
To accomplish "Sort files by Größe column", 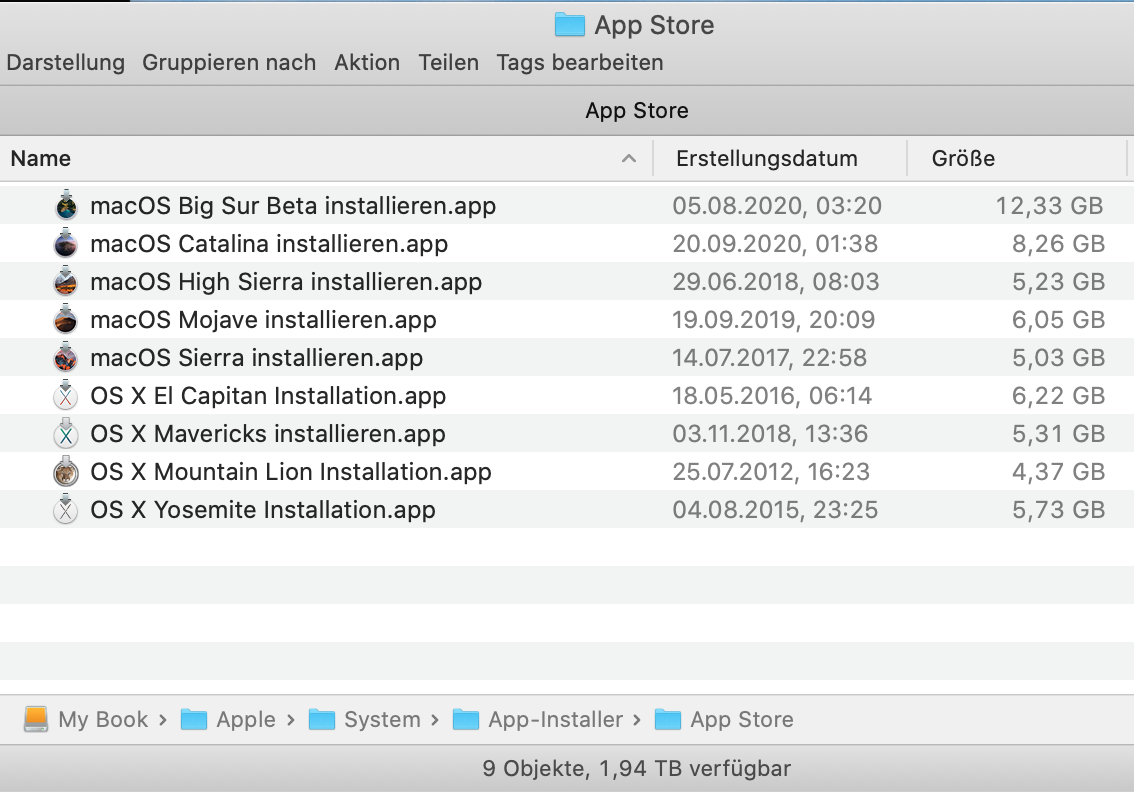I will [963, 158].
